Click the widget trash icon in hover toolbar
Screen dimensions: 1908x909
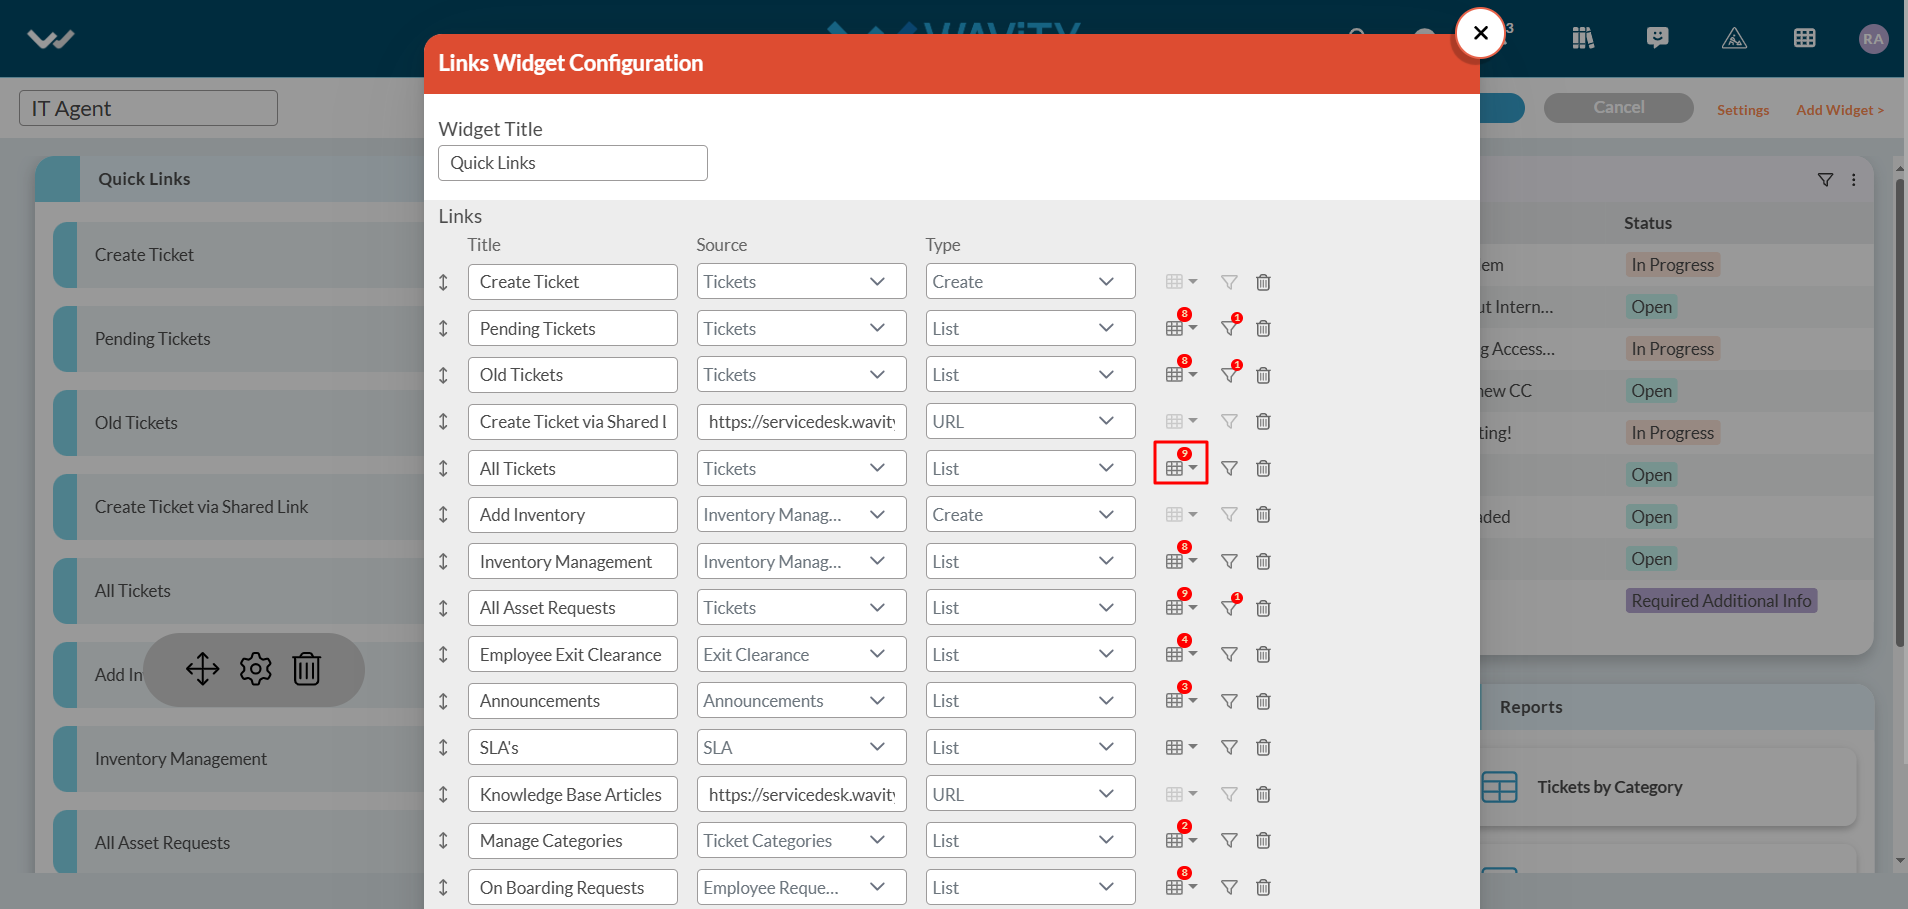[306, 669]
